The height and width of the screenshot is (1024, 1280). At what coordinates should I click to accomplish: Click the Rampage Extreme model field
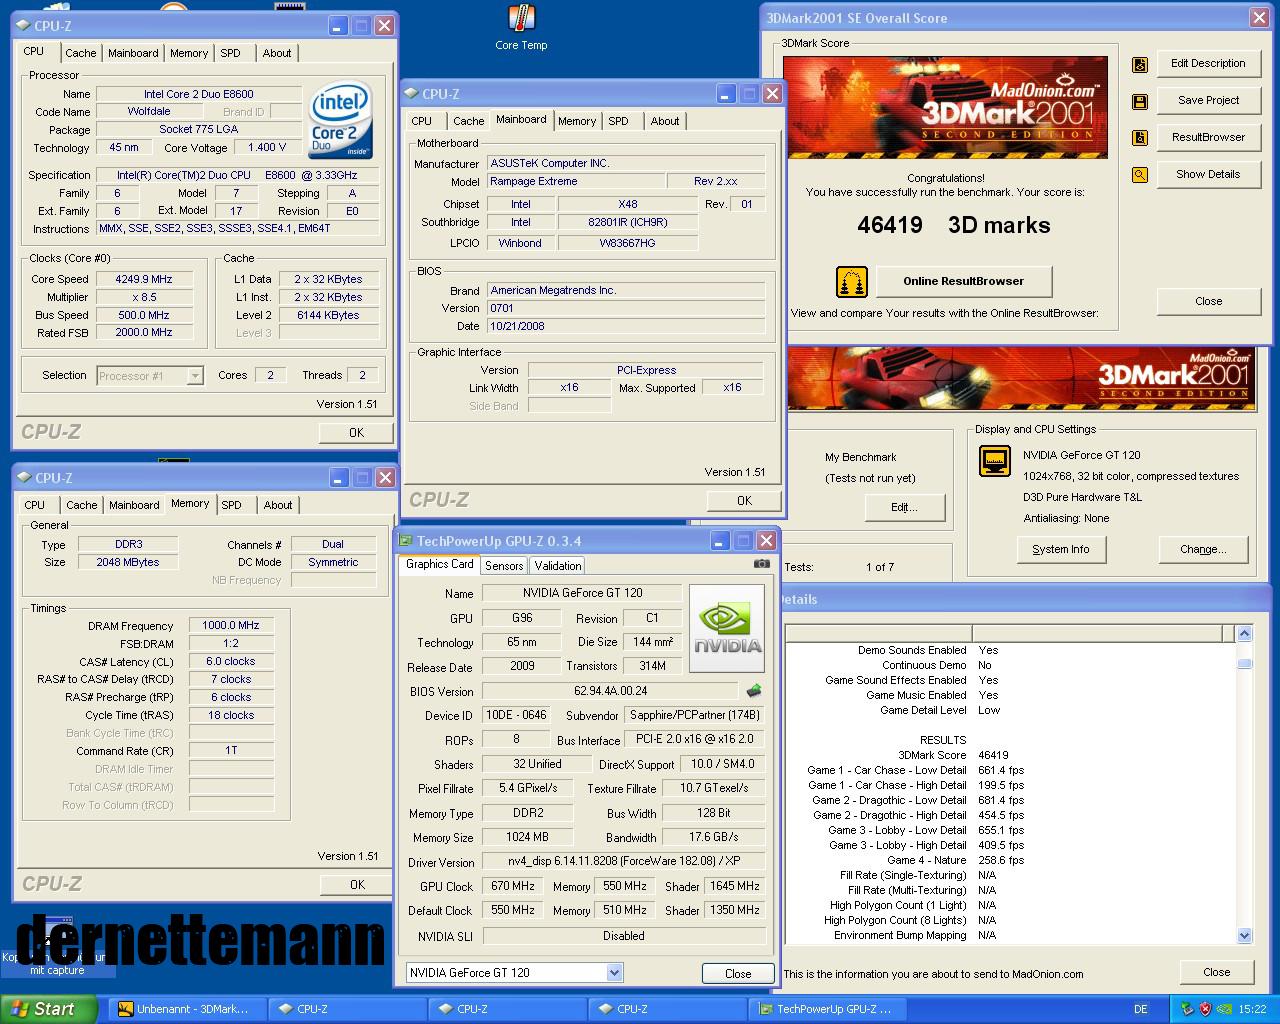pyautogui.click(x=577, y=181)
